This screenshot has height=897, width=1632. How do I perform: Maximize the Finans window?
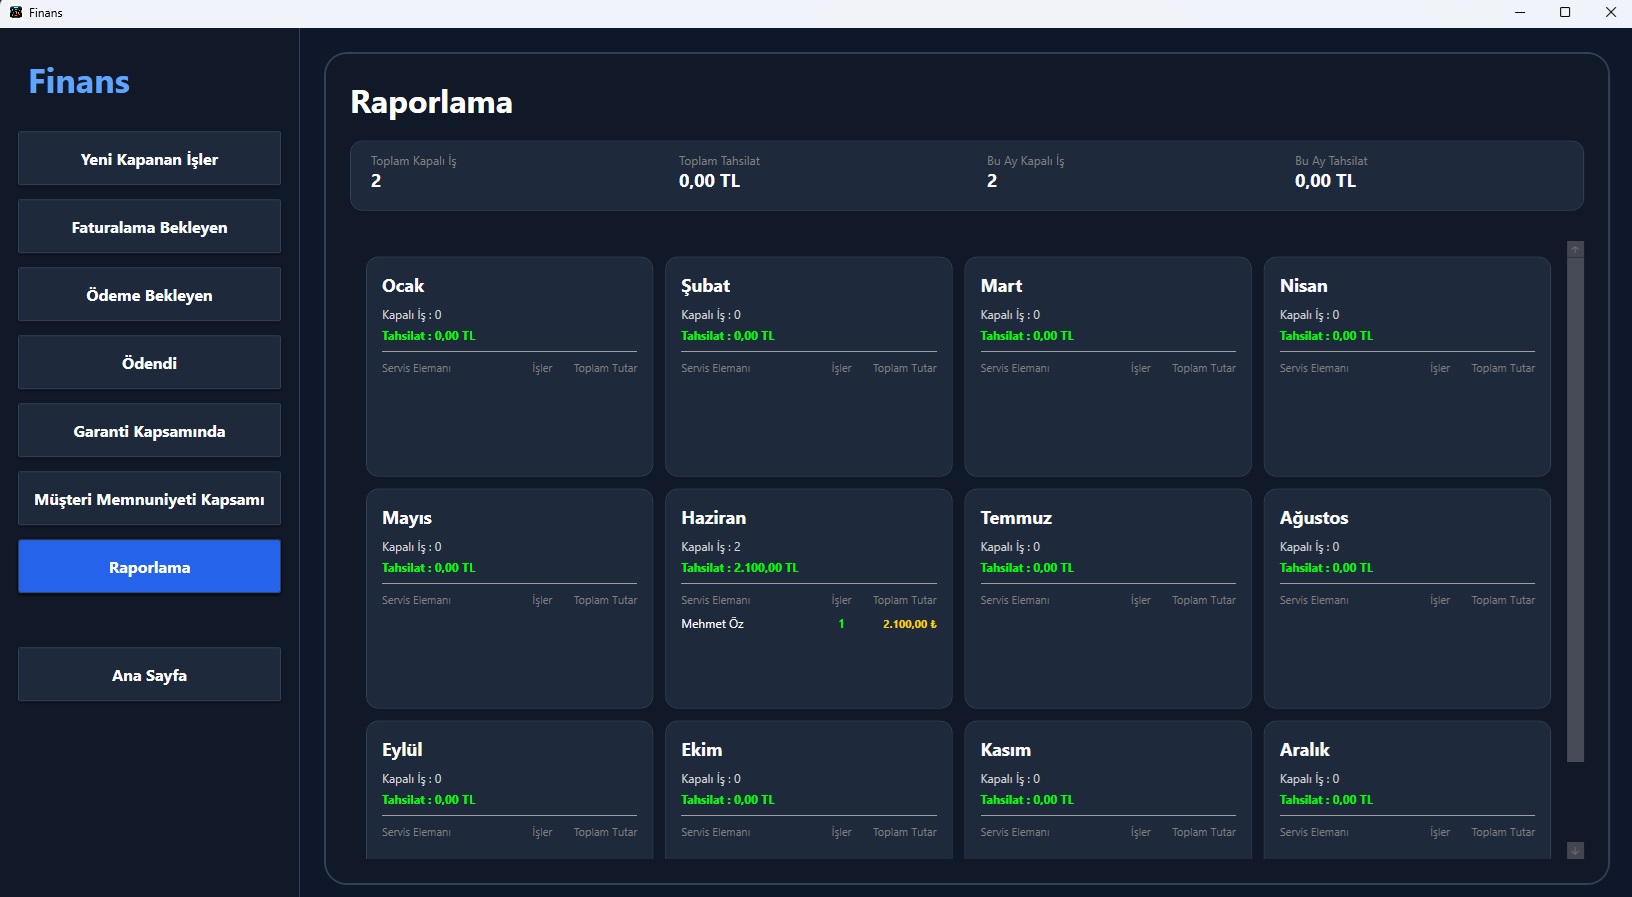tap(1565, 12)
